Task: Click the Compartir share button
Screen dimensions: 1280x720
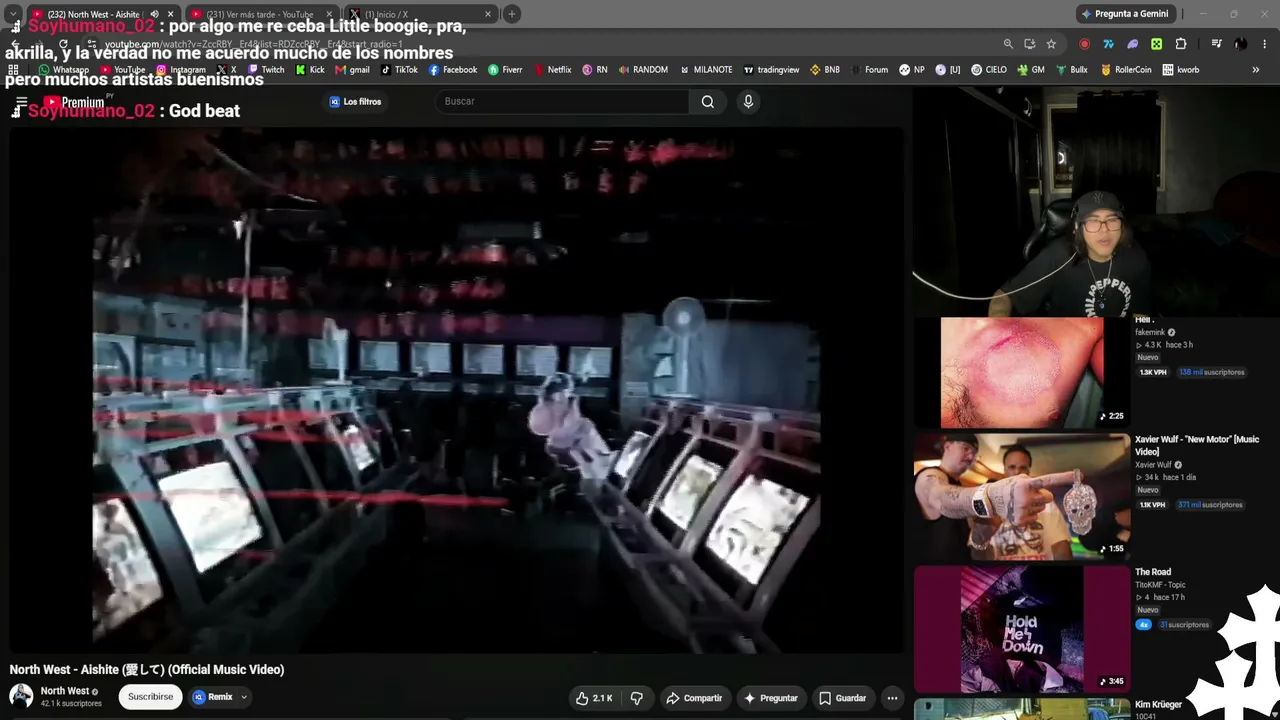Action: (x=694, y=698)
